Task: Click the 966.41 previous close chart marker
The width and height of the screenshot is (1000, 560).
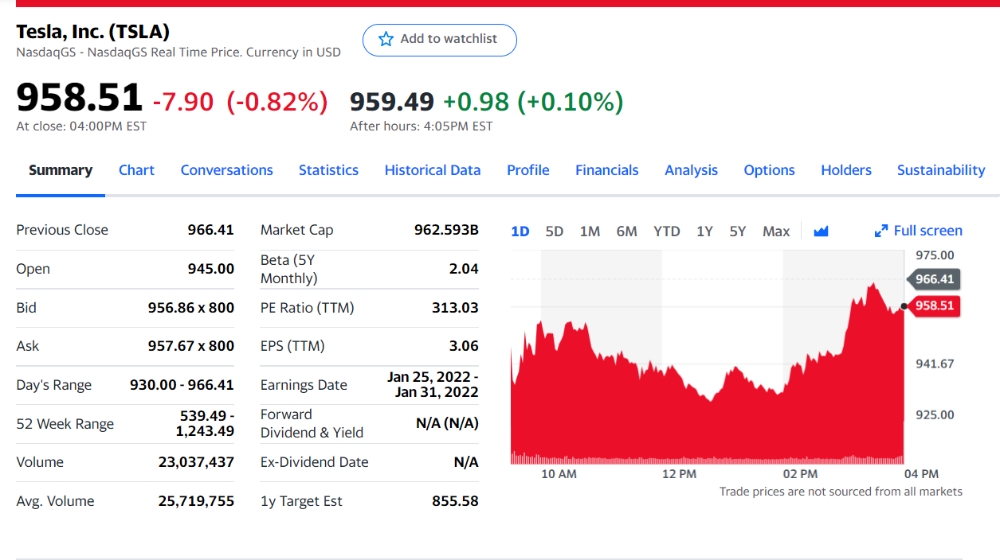Action: [934, 279]
